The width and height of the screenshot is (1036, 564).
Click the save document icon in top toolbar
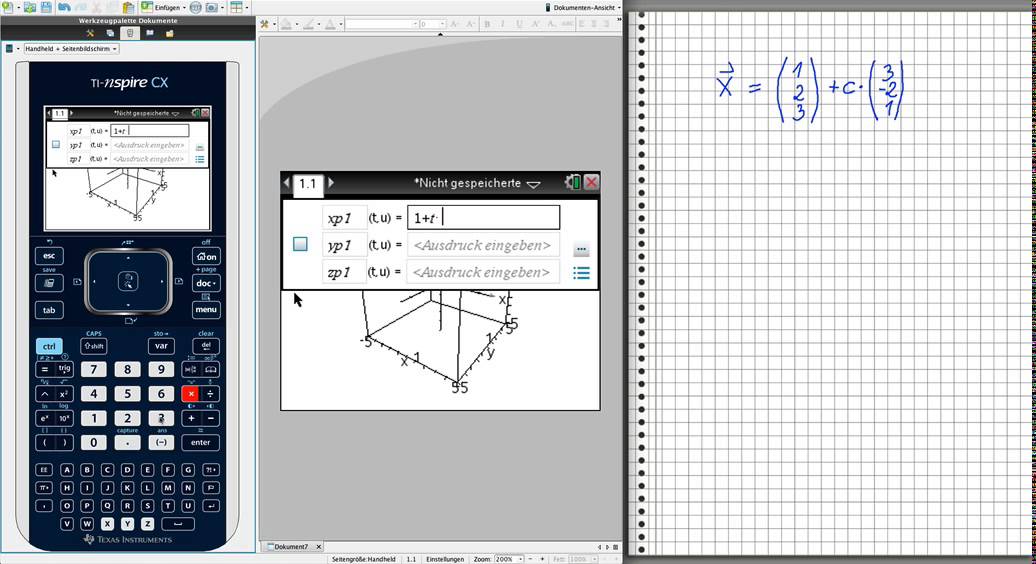point(46,7)
